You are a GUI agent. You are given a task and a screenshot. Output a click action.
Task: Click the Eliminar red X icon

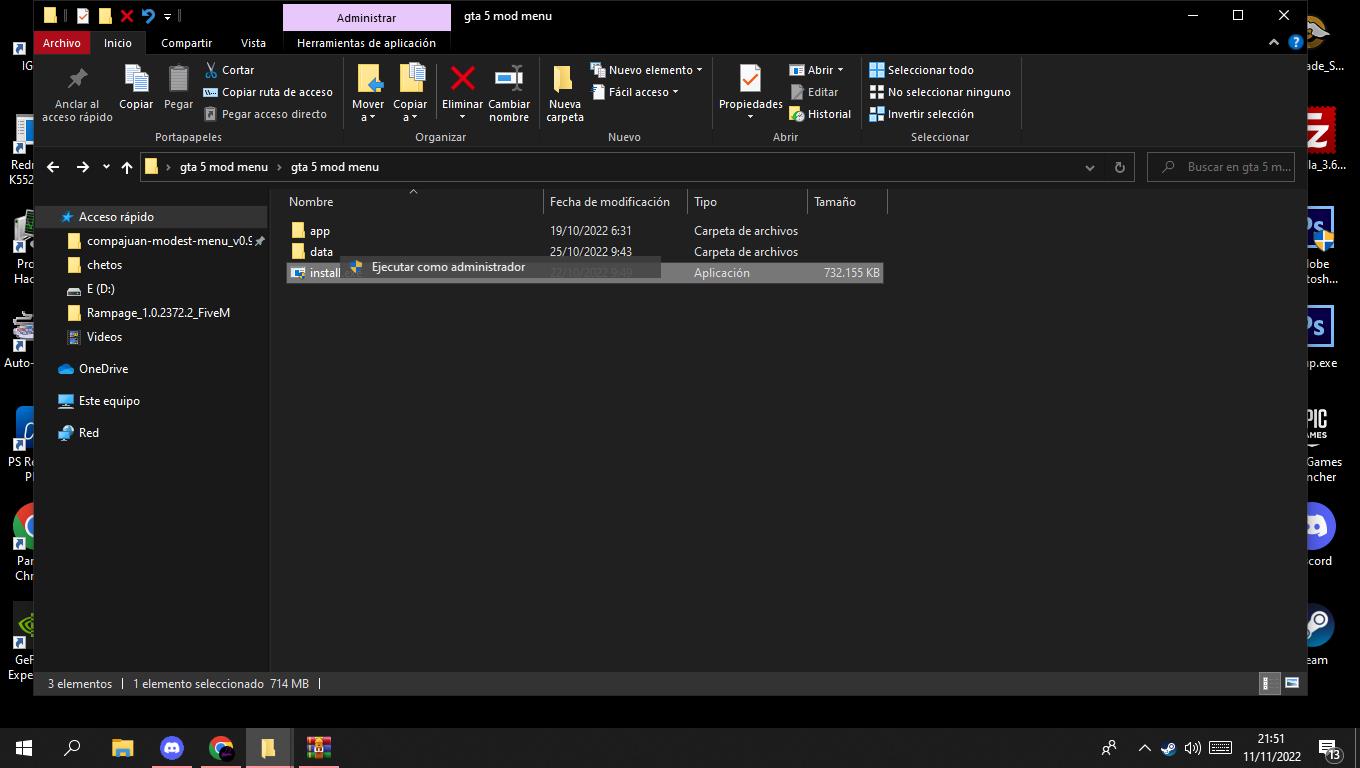tap(462, 80)
